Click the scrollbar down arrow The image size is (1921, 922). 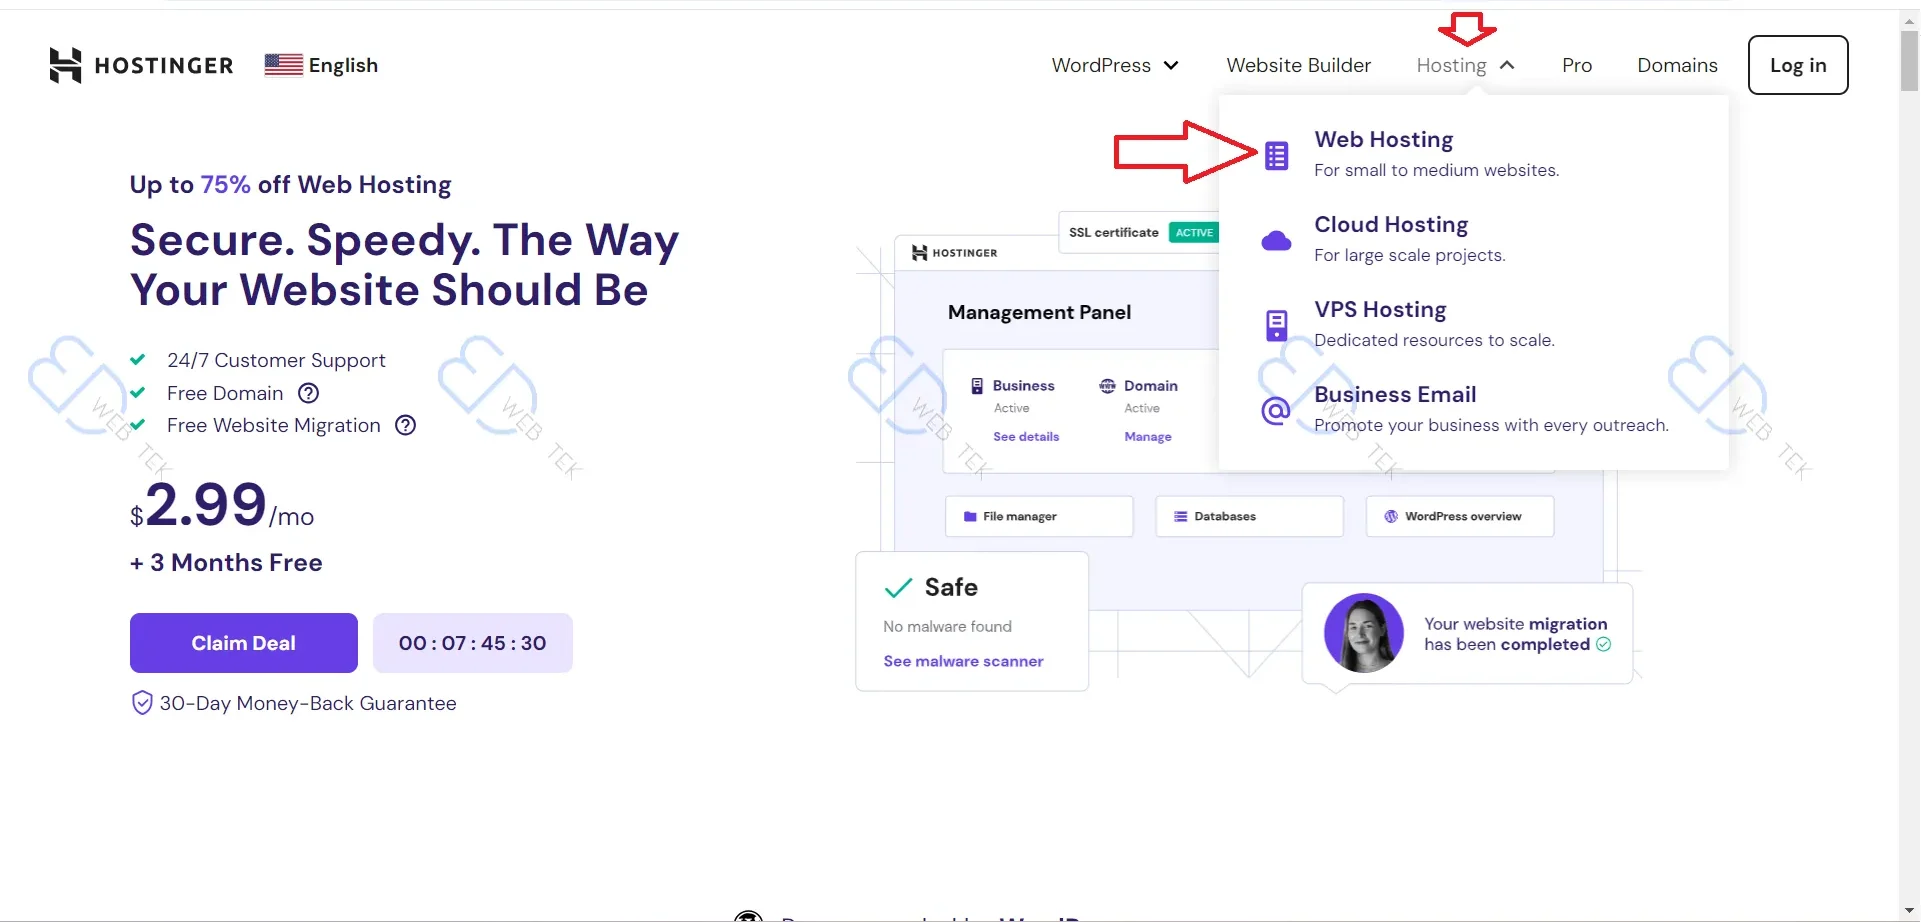[x=1910, y=911]
